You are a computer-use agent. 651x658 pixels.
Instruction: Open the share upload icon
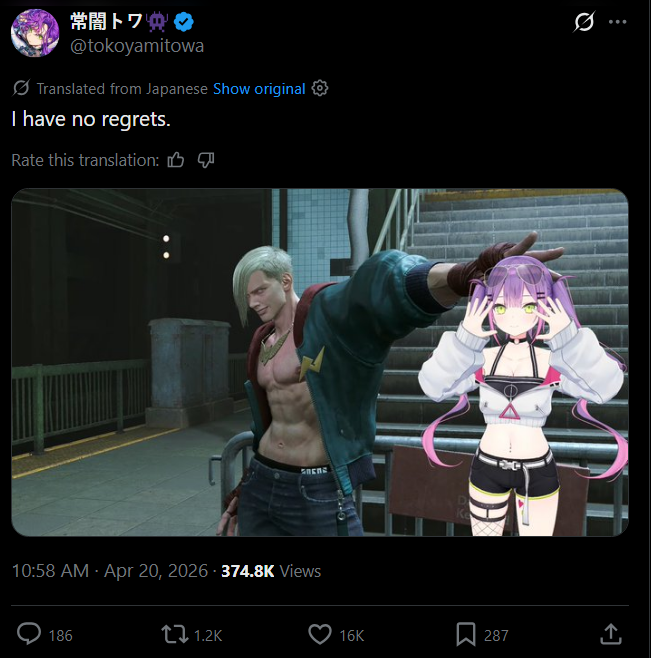tap(610, 634)
